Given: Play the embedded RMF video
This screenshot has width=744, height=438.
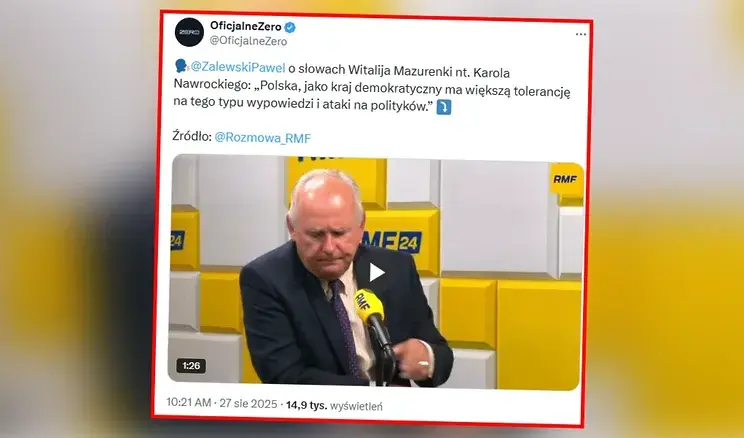Looking at the screenshot, I should point(377,272).
